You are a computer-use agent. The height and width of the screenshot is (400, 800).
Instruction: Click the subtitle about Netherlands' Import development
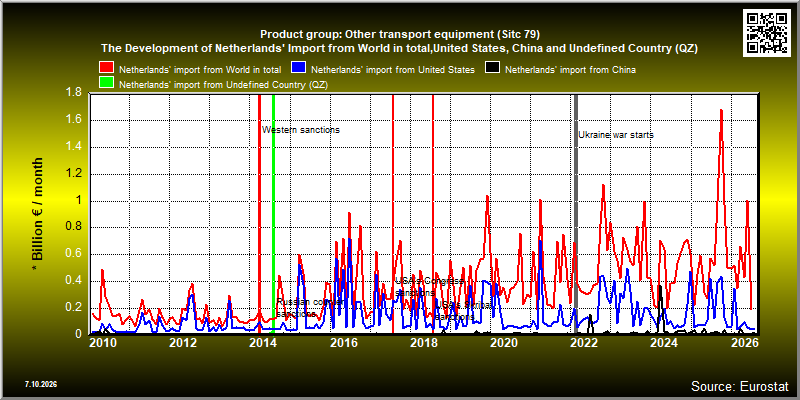[x=399, y=48]
